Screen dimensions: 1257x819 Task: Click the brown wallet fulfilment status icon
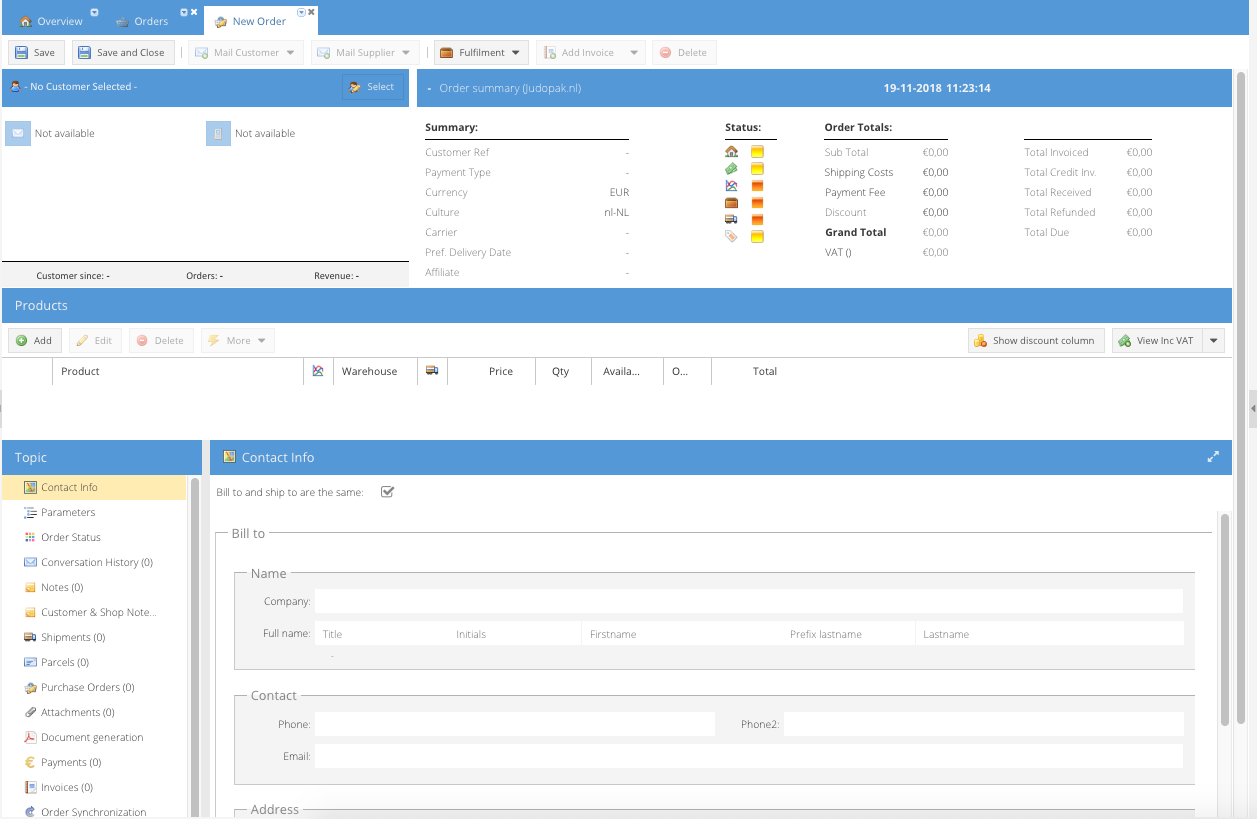pyautogui.click(x=731, y=203)
